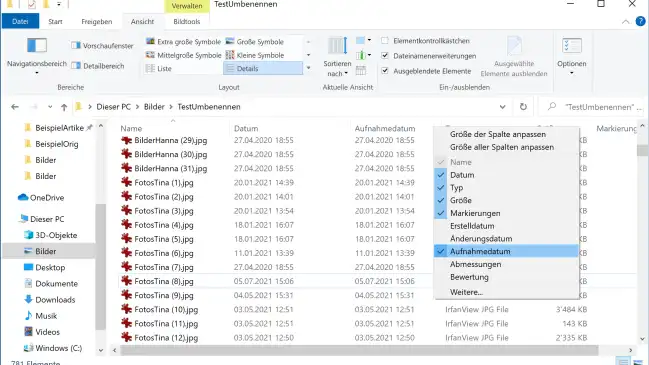649x365 pixels.
Task: Select Musik in the navigation pane
Action: pyautogui.click(x=41, y=316)
